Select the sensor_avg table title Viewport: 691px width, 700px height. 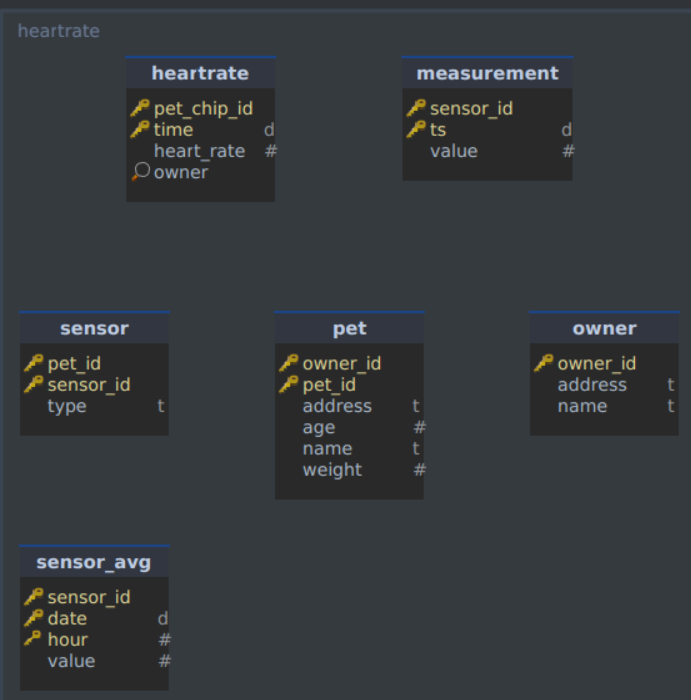pyautogui.click(x=94, y=562)
